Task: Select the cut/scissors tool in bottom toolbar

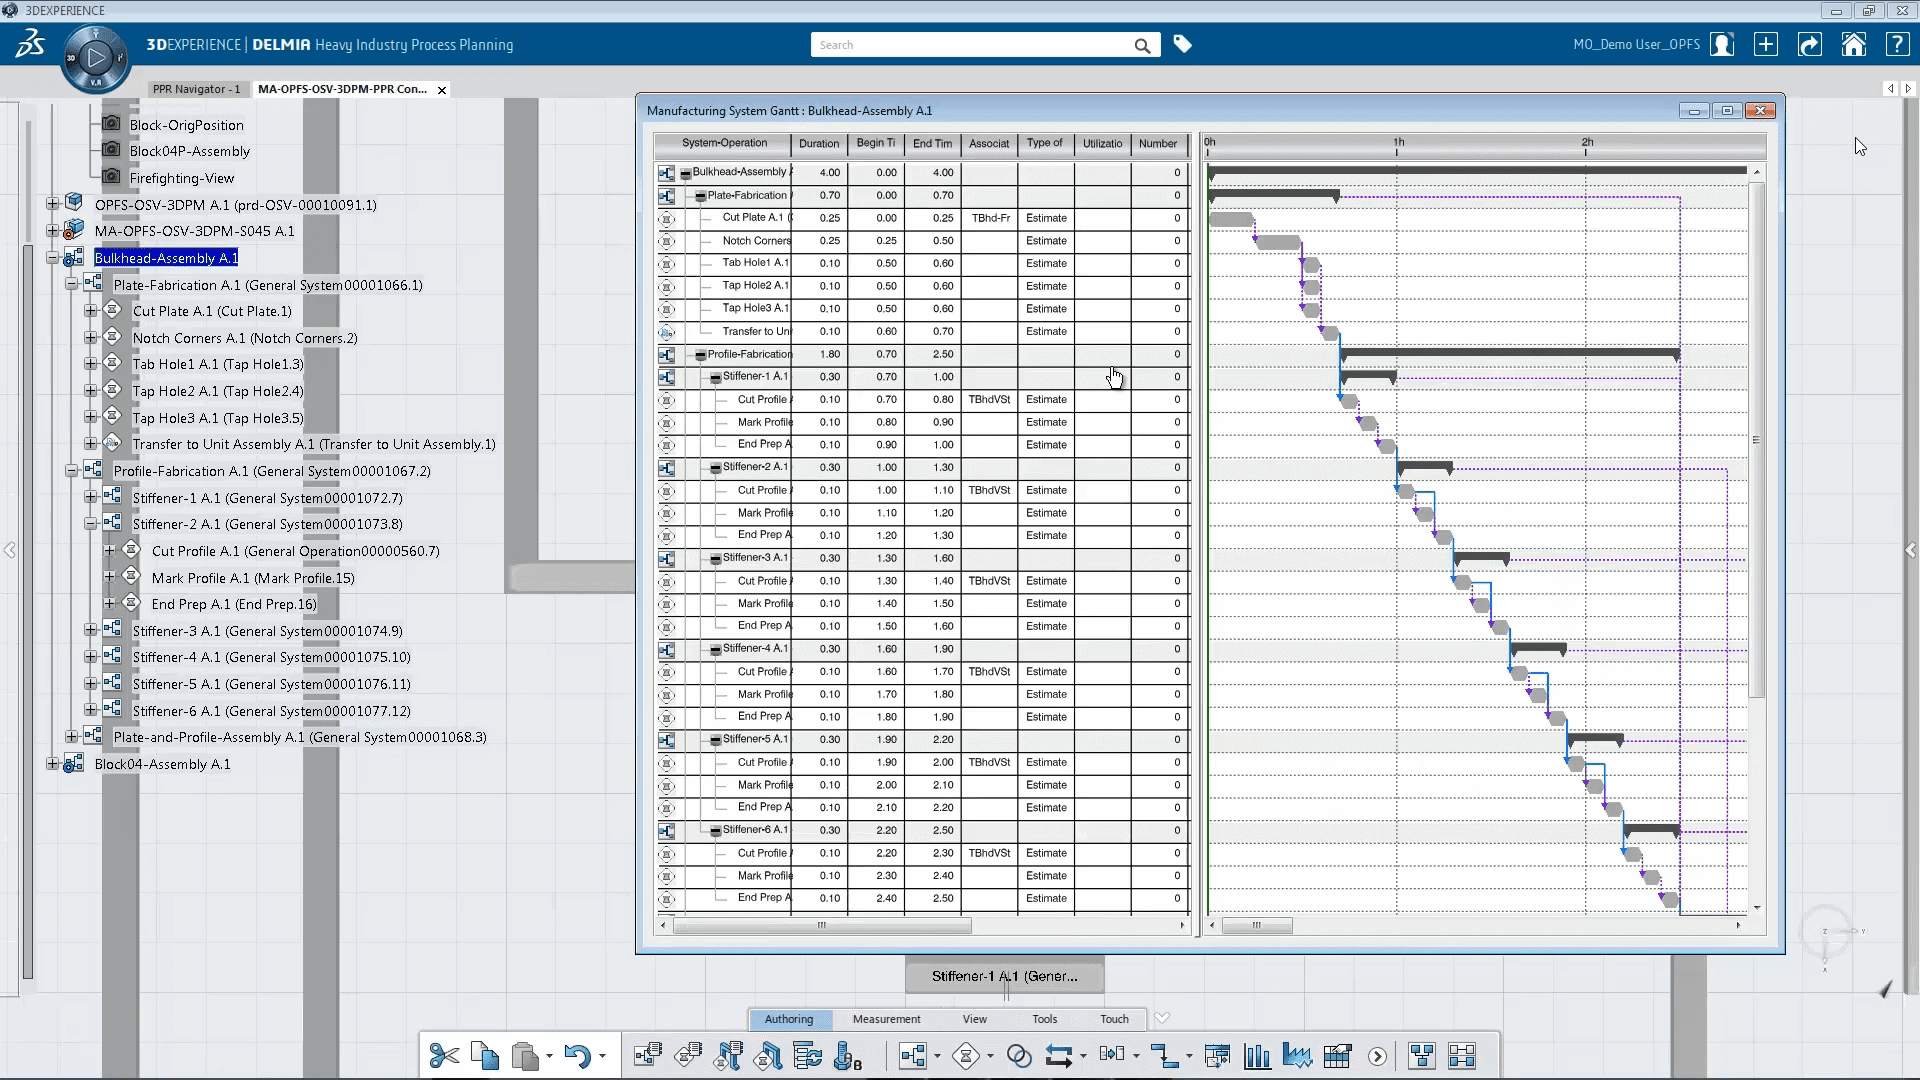Action: pos(444,1054)
